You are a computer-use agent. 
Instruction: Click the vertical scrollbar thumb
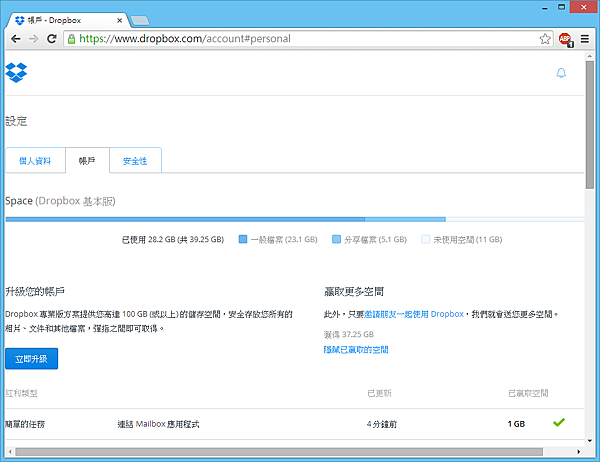pyautogui.click(x=589, y=124)
